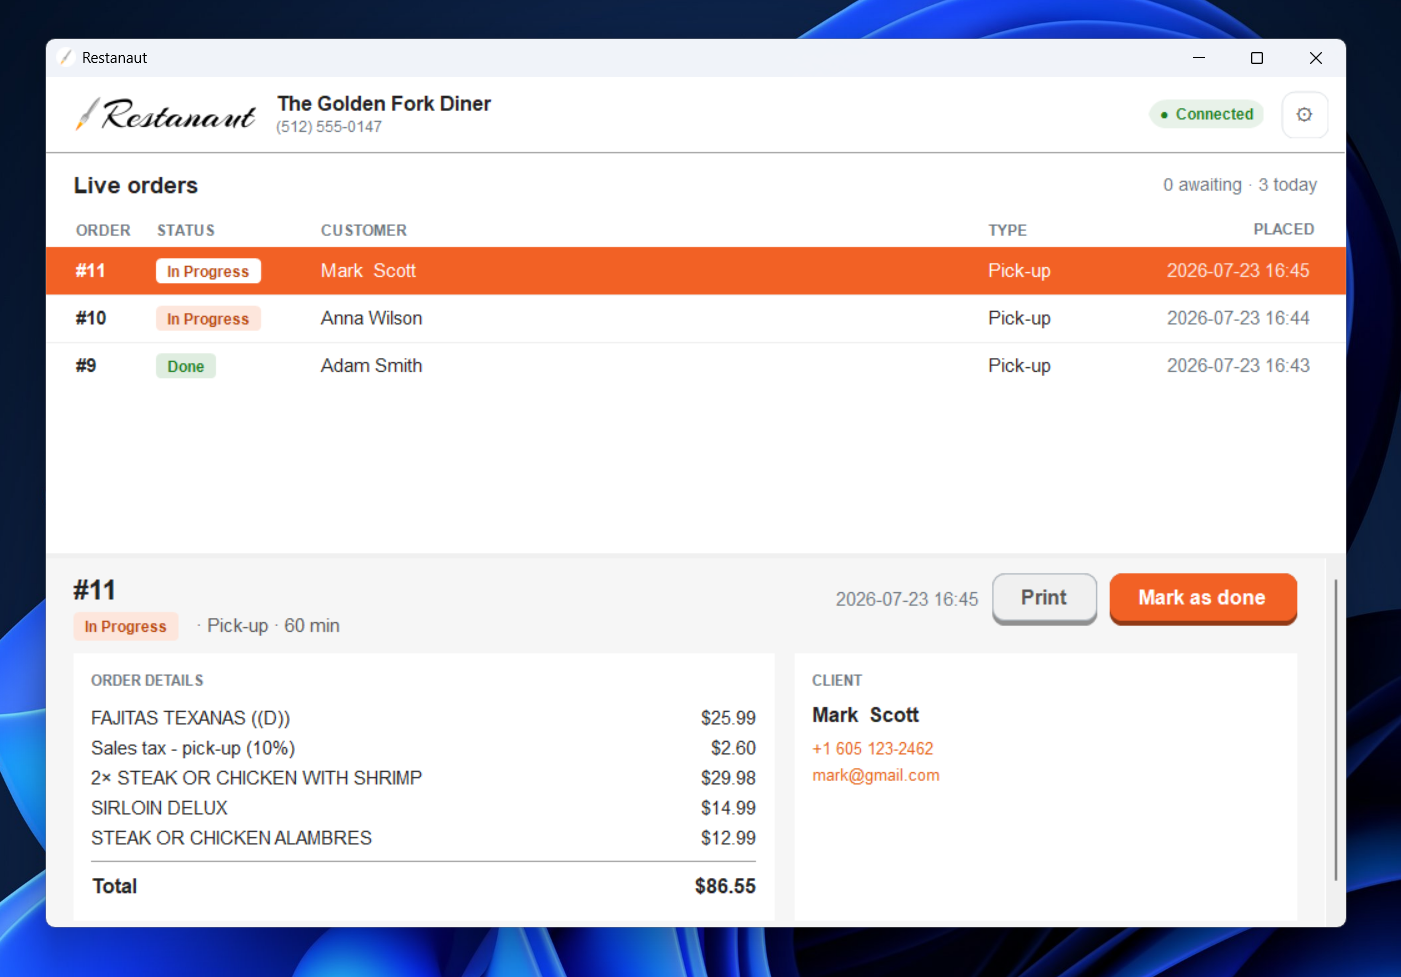Click the $29.98 price value
The width and height of the screenshot is (1401, 977).
pyautogui.click(x=728, y=778)
